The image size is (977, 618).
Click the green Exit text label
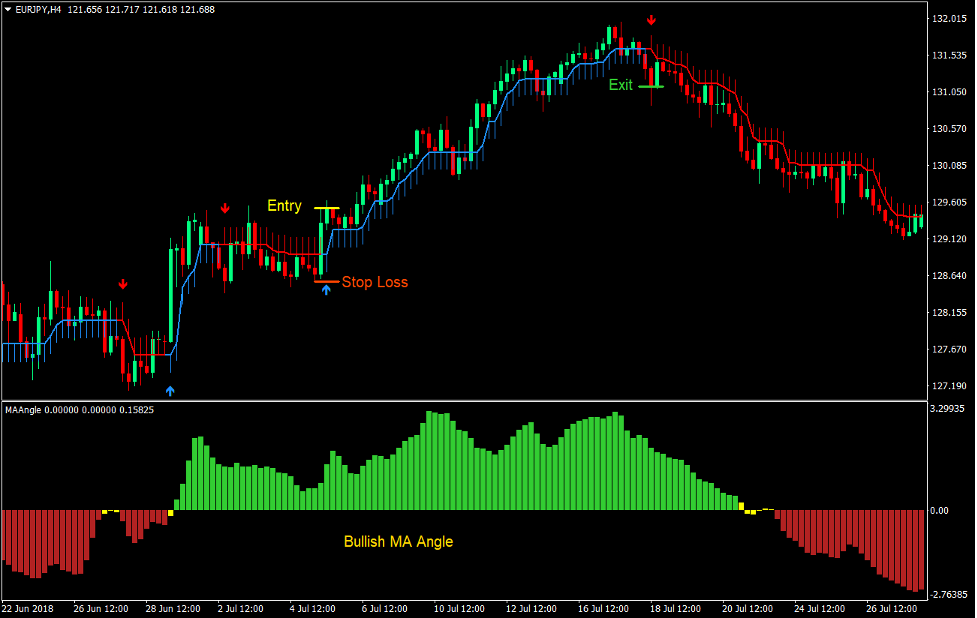point(621,85)
